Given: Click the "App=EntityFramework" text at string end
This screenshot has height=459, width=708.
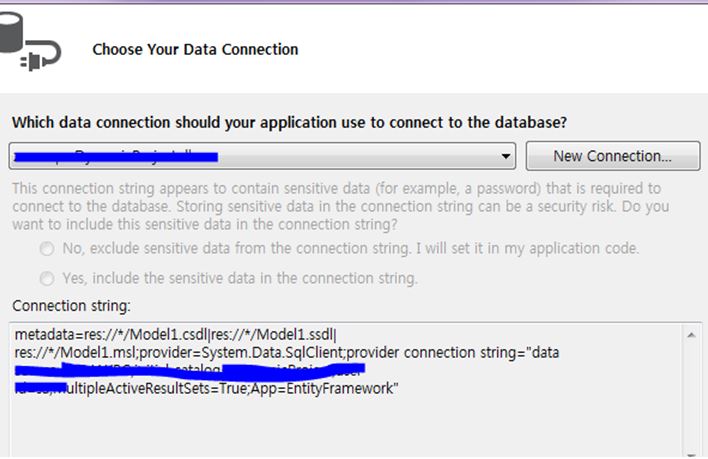Looking at the screenshot, I should [324, 388].
